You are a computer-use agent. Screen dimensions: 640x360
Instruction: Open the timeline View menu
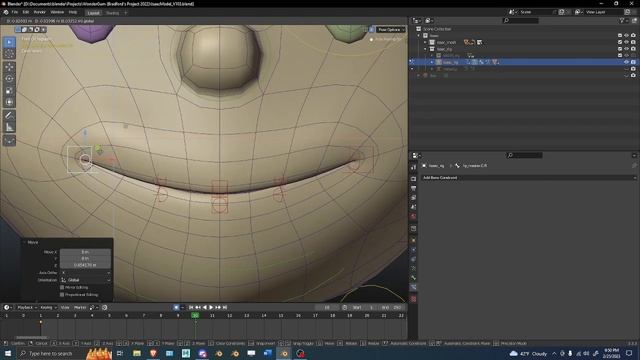click(x=65, y=307)
